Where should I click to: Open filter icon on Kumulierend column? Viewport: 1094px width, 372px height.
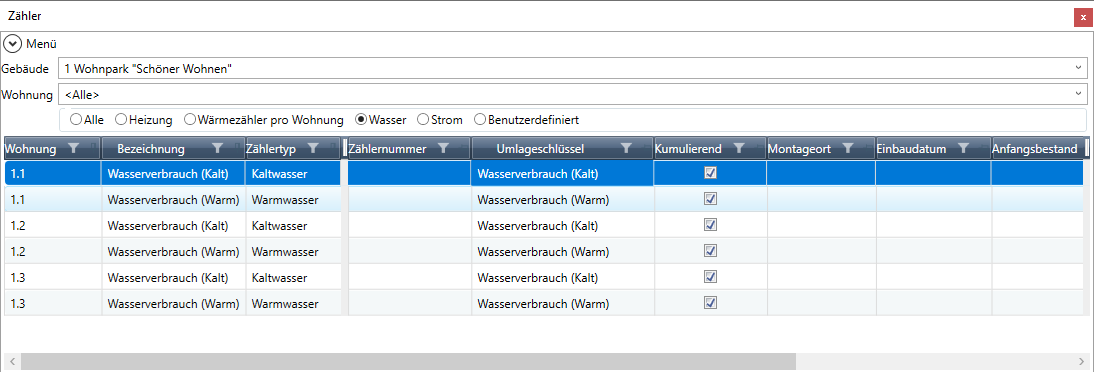click(740, 148)
